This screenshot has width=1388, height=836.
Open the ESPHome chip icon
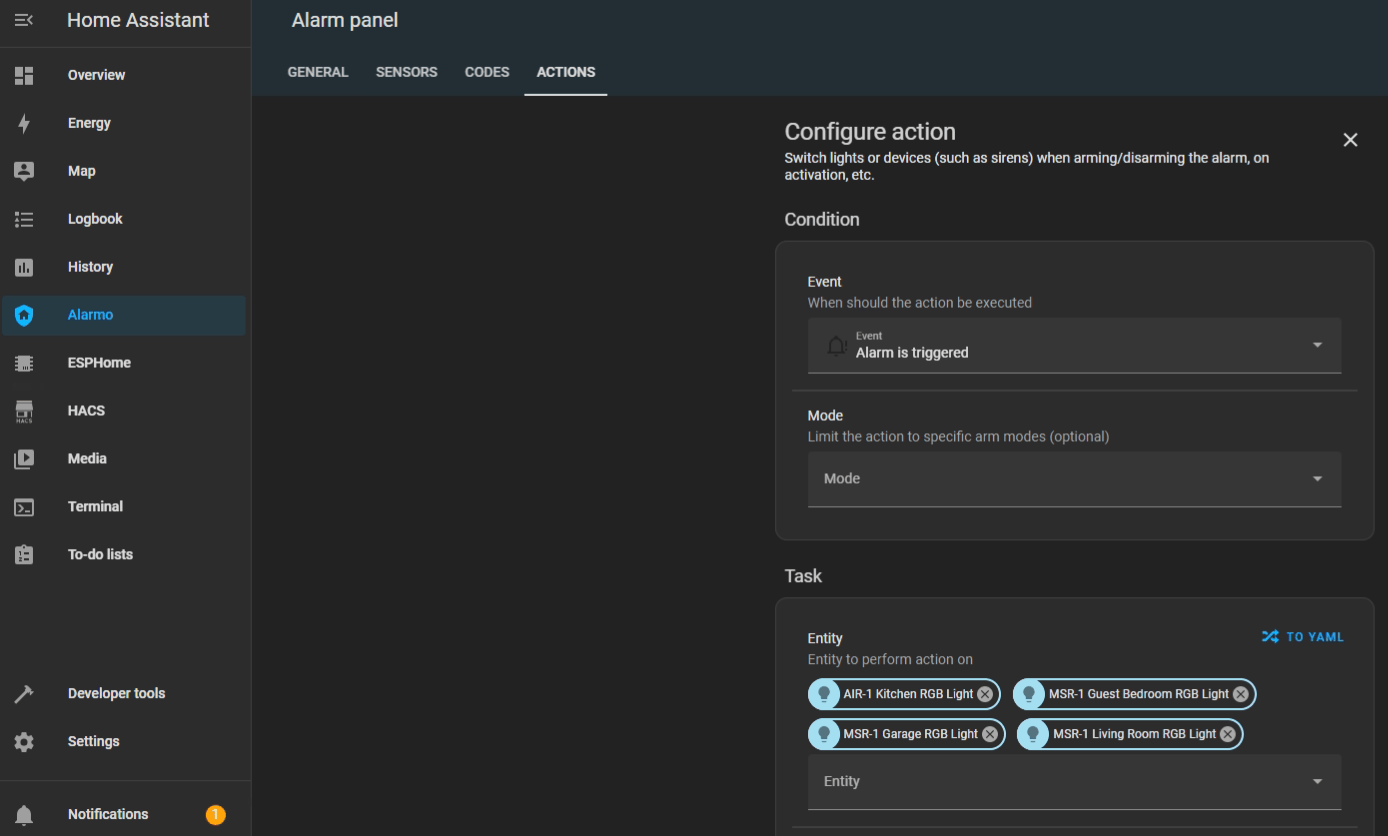click(24, 363)
